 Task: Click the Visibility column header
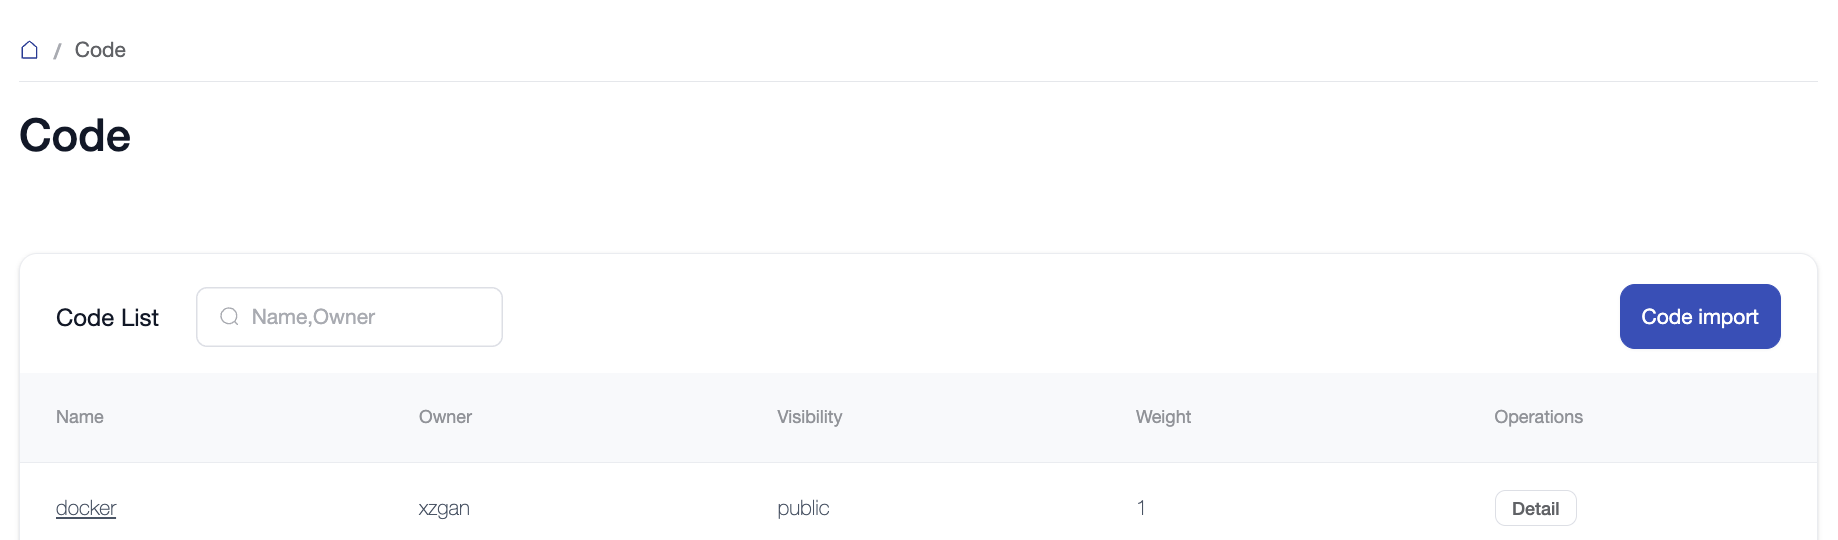point(809,417)
